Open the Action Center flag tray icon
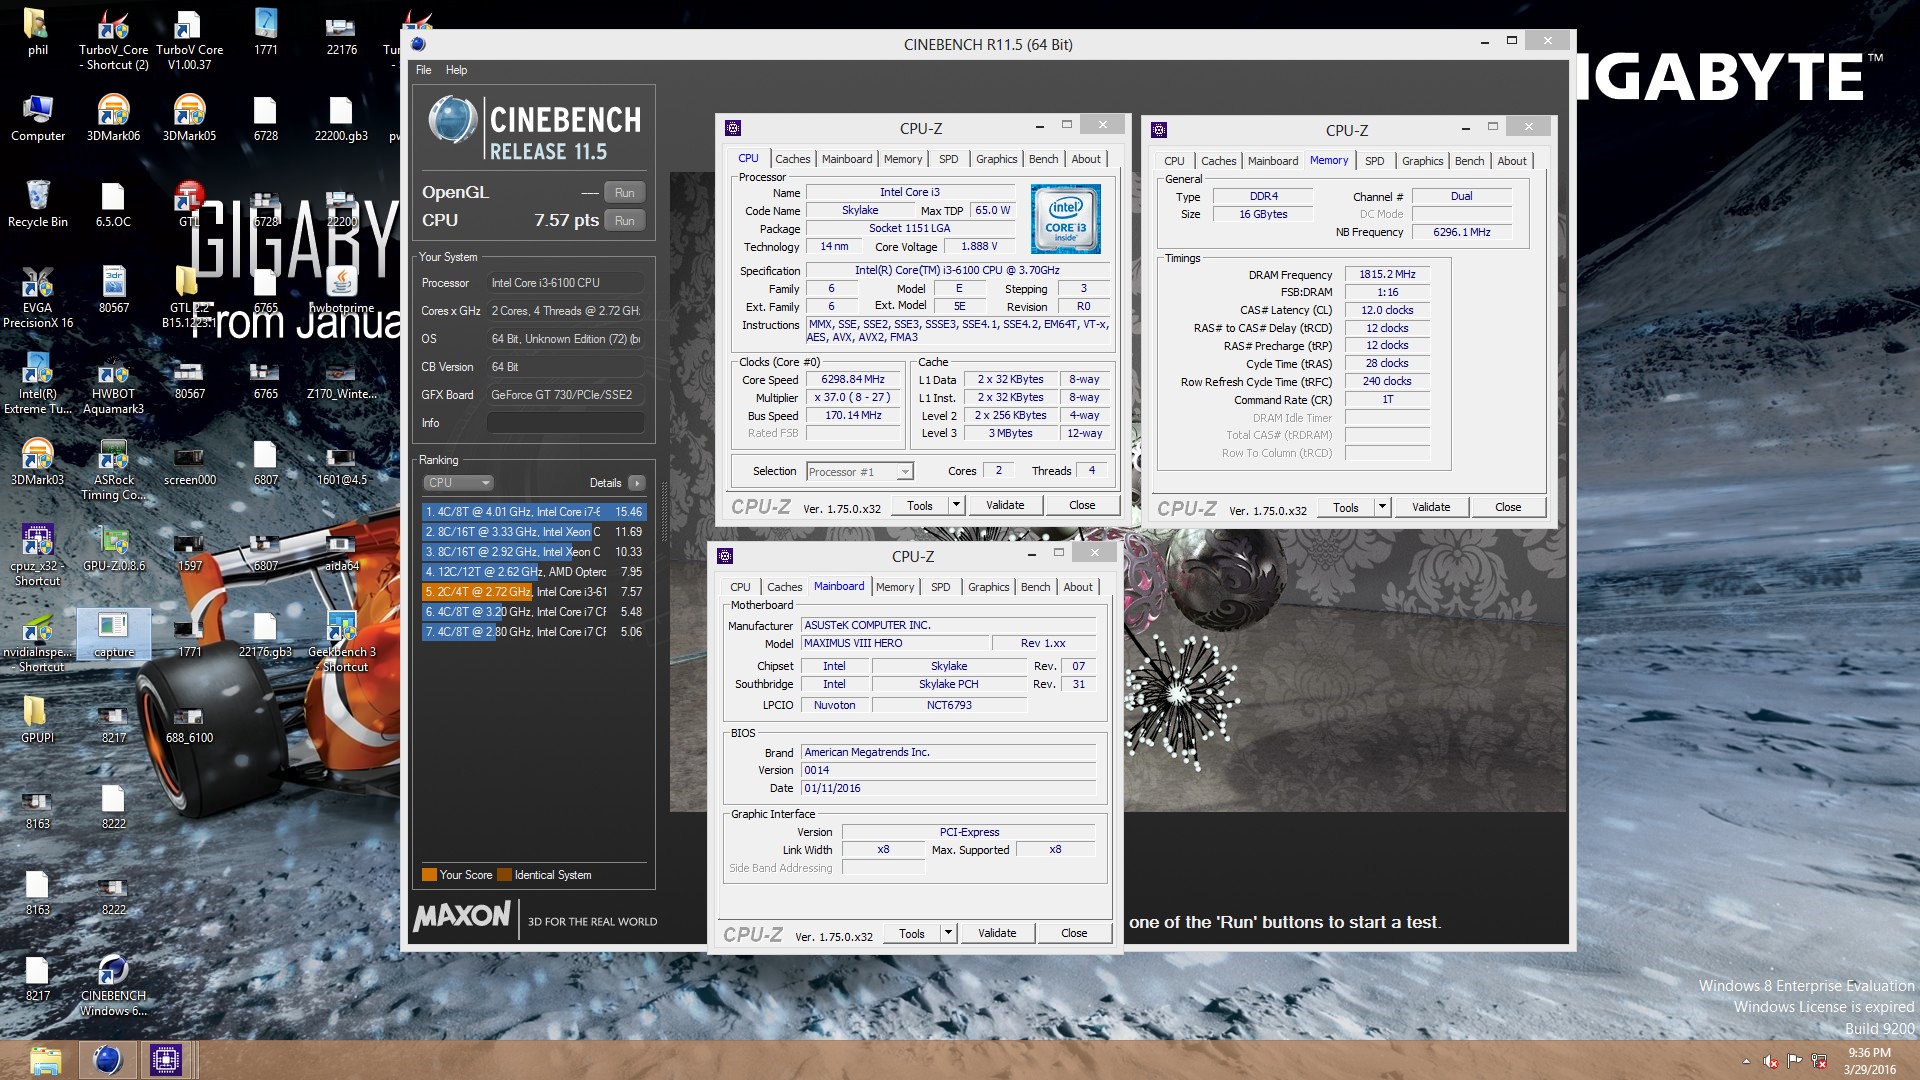 point(1795,1061)
